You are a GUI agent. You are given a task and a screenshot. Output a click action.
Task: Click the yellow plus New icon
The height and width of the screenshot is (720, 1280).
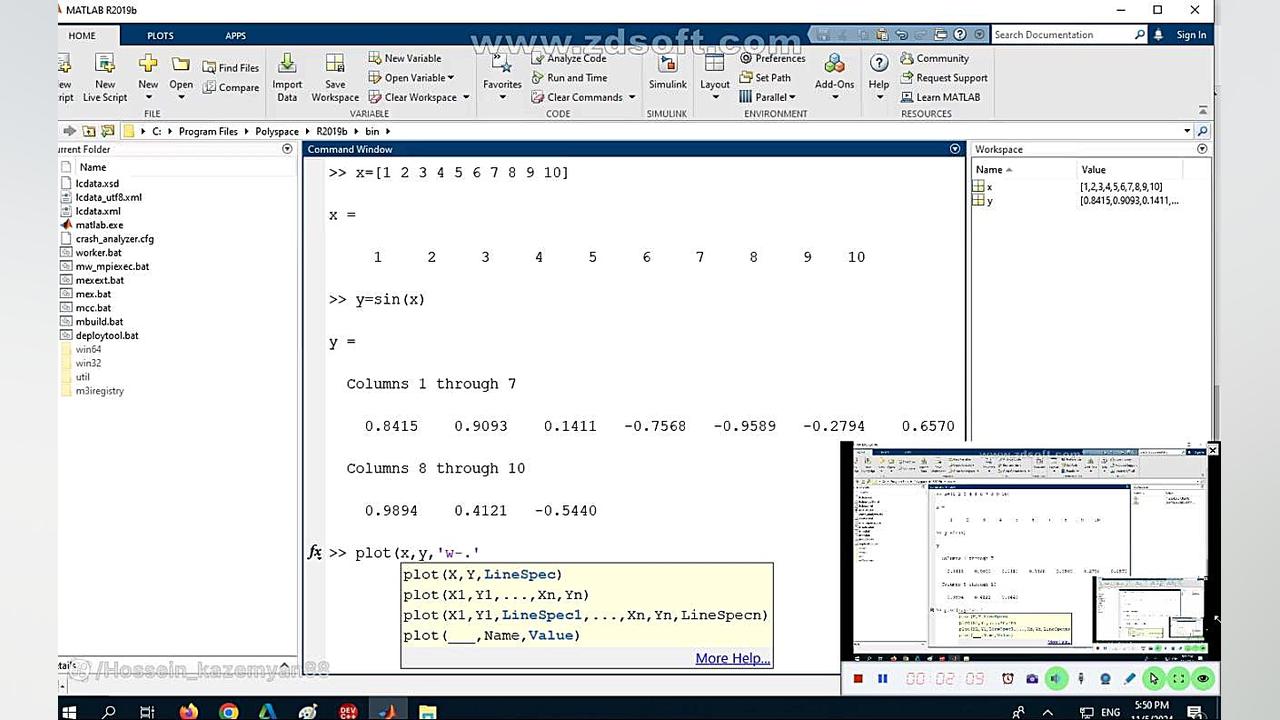[x=148, y=64]
